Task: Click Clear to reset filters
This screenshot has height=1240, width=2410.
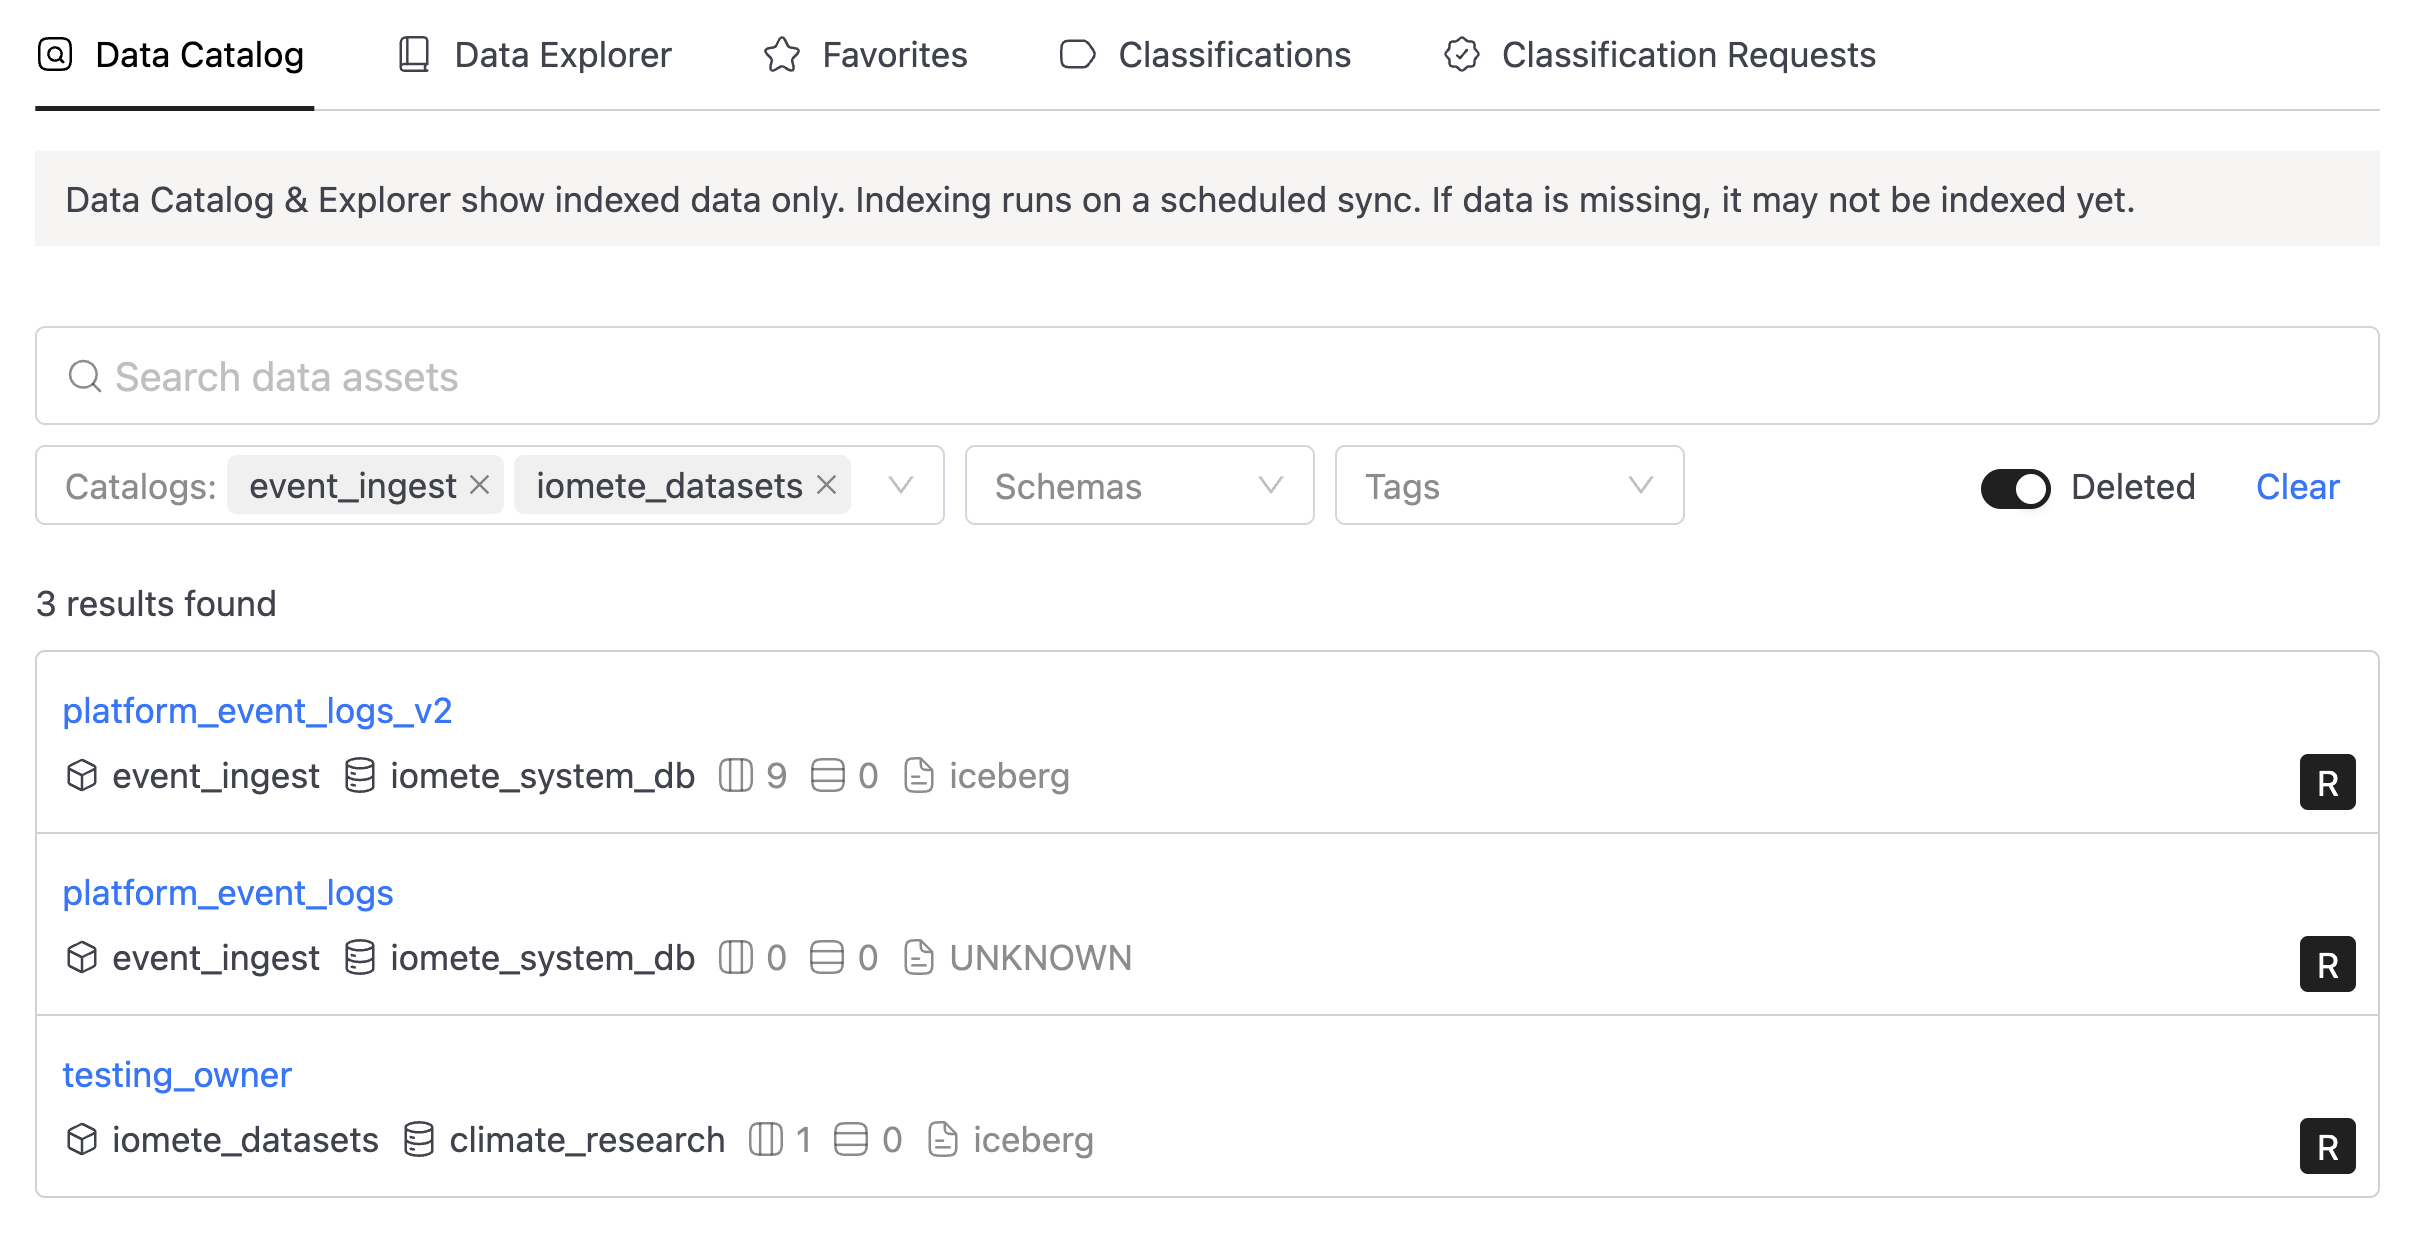Action: click(2297, 487)
